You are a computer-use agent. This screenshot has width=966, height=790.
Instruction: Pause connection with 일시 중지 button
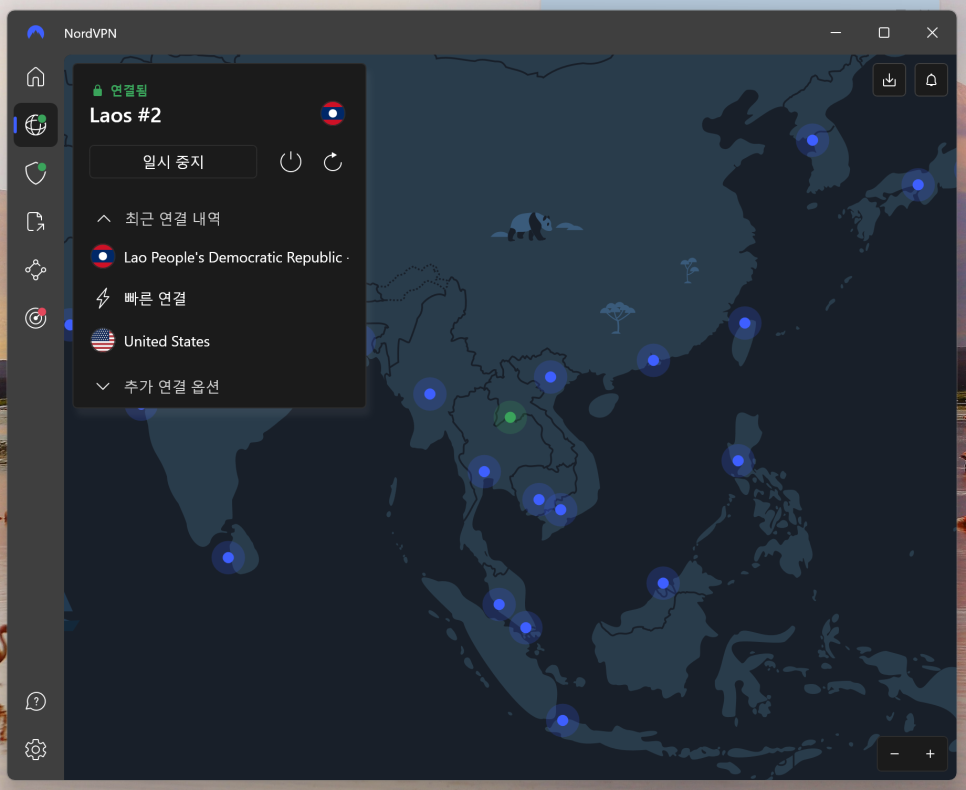(173, 162)
